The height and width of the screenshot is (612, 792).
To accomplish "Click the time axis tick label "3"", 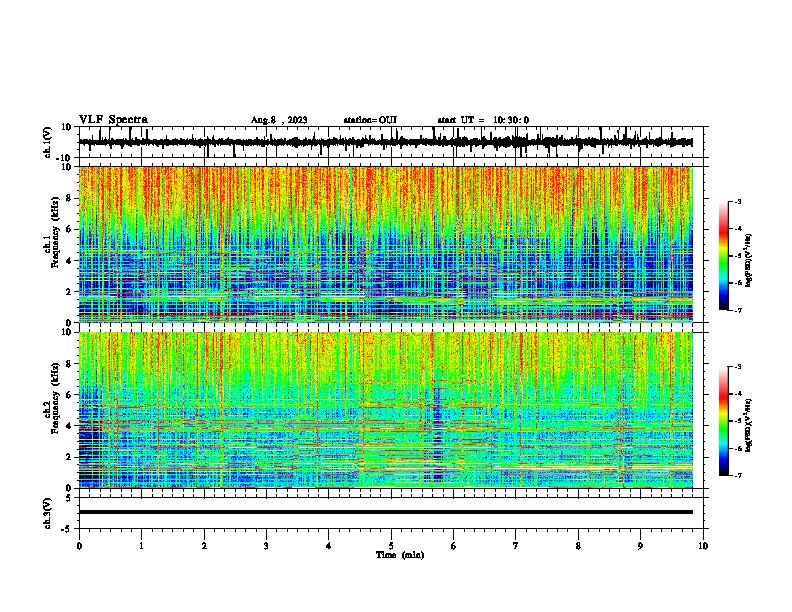I will click(266, 546).
